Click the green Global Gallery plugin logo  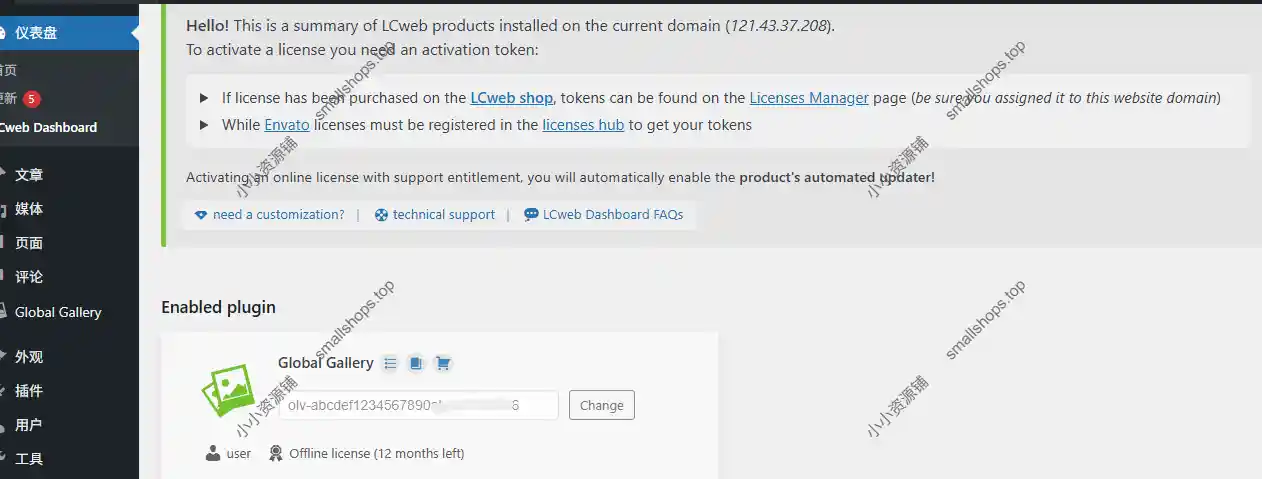click(229, 391)
